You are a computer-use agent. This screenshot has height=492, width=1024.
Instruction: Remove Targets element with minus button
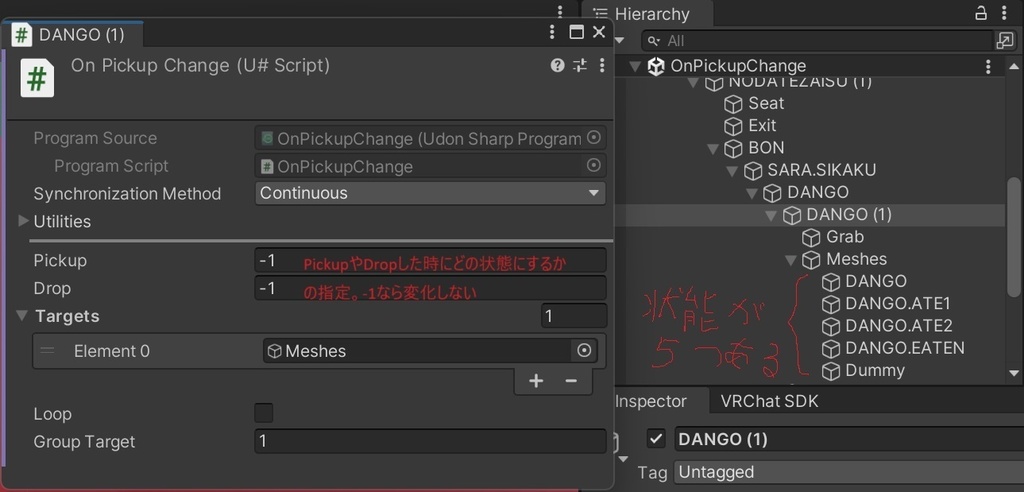click(x=571, y=381)
